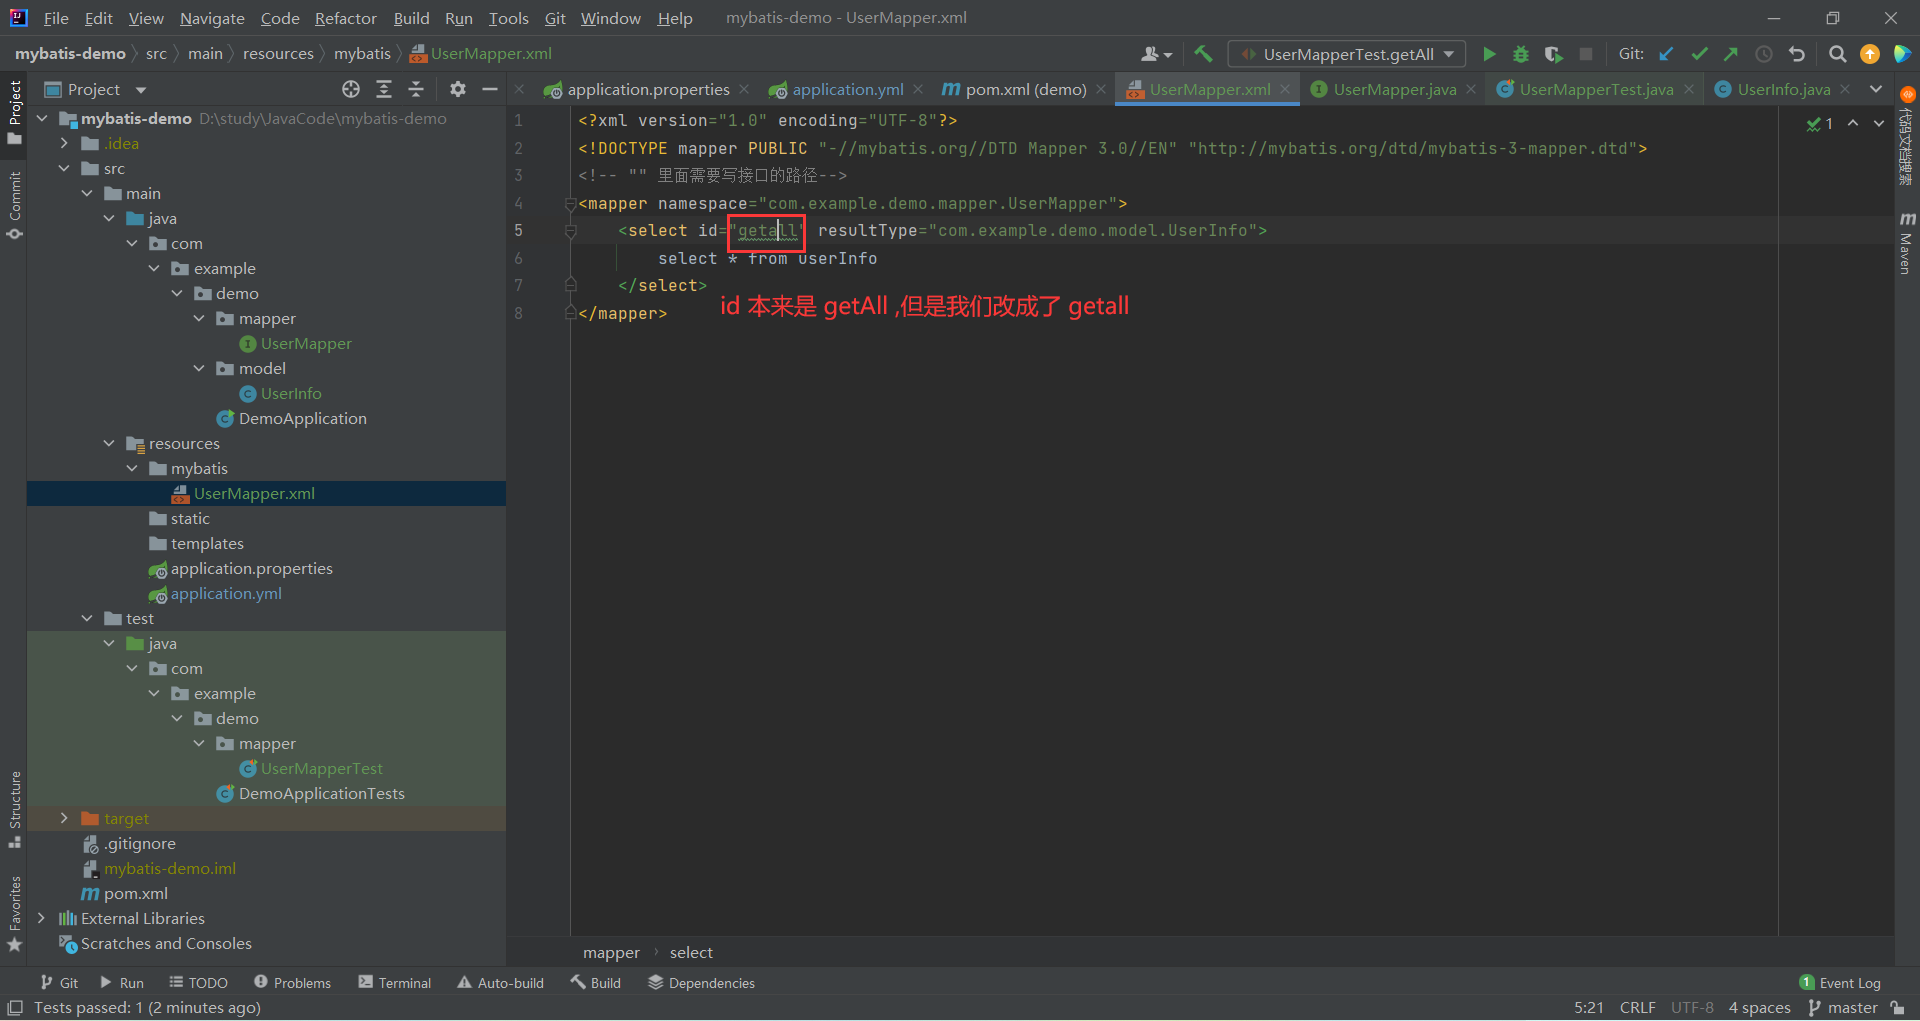Viewport: 1920px width, 1021px height.
Task: Switch to pom.xml (demo) tab
Action: point(1025,89)
